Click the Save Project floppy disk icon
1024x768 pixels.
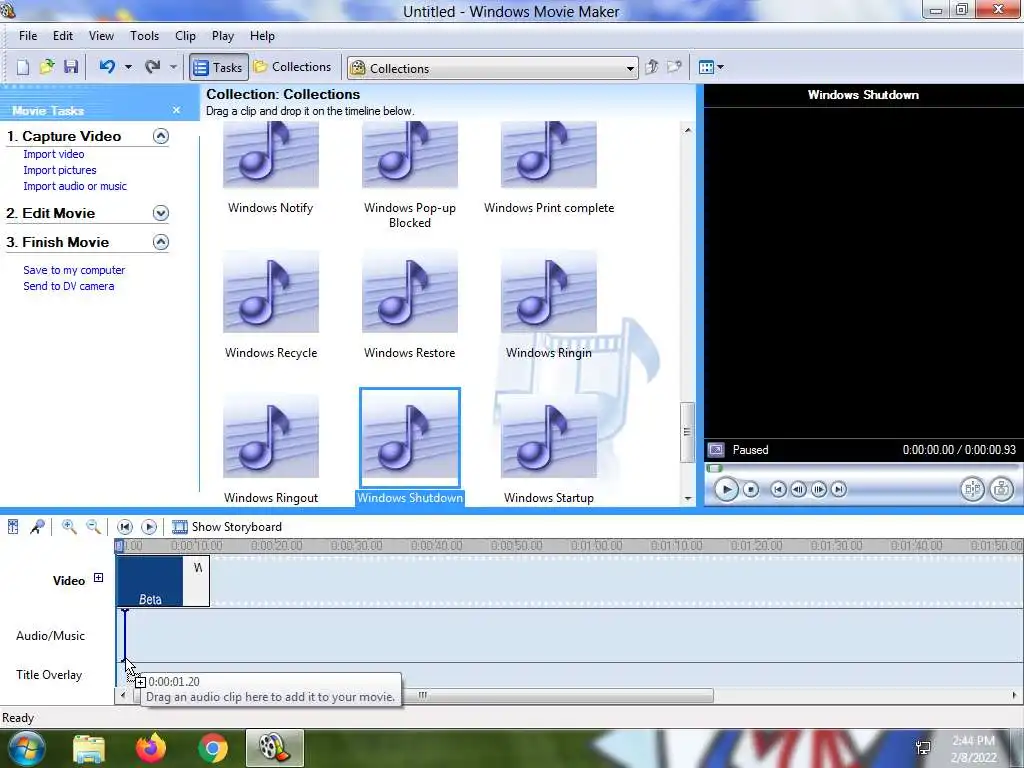tap(71, 67)
